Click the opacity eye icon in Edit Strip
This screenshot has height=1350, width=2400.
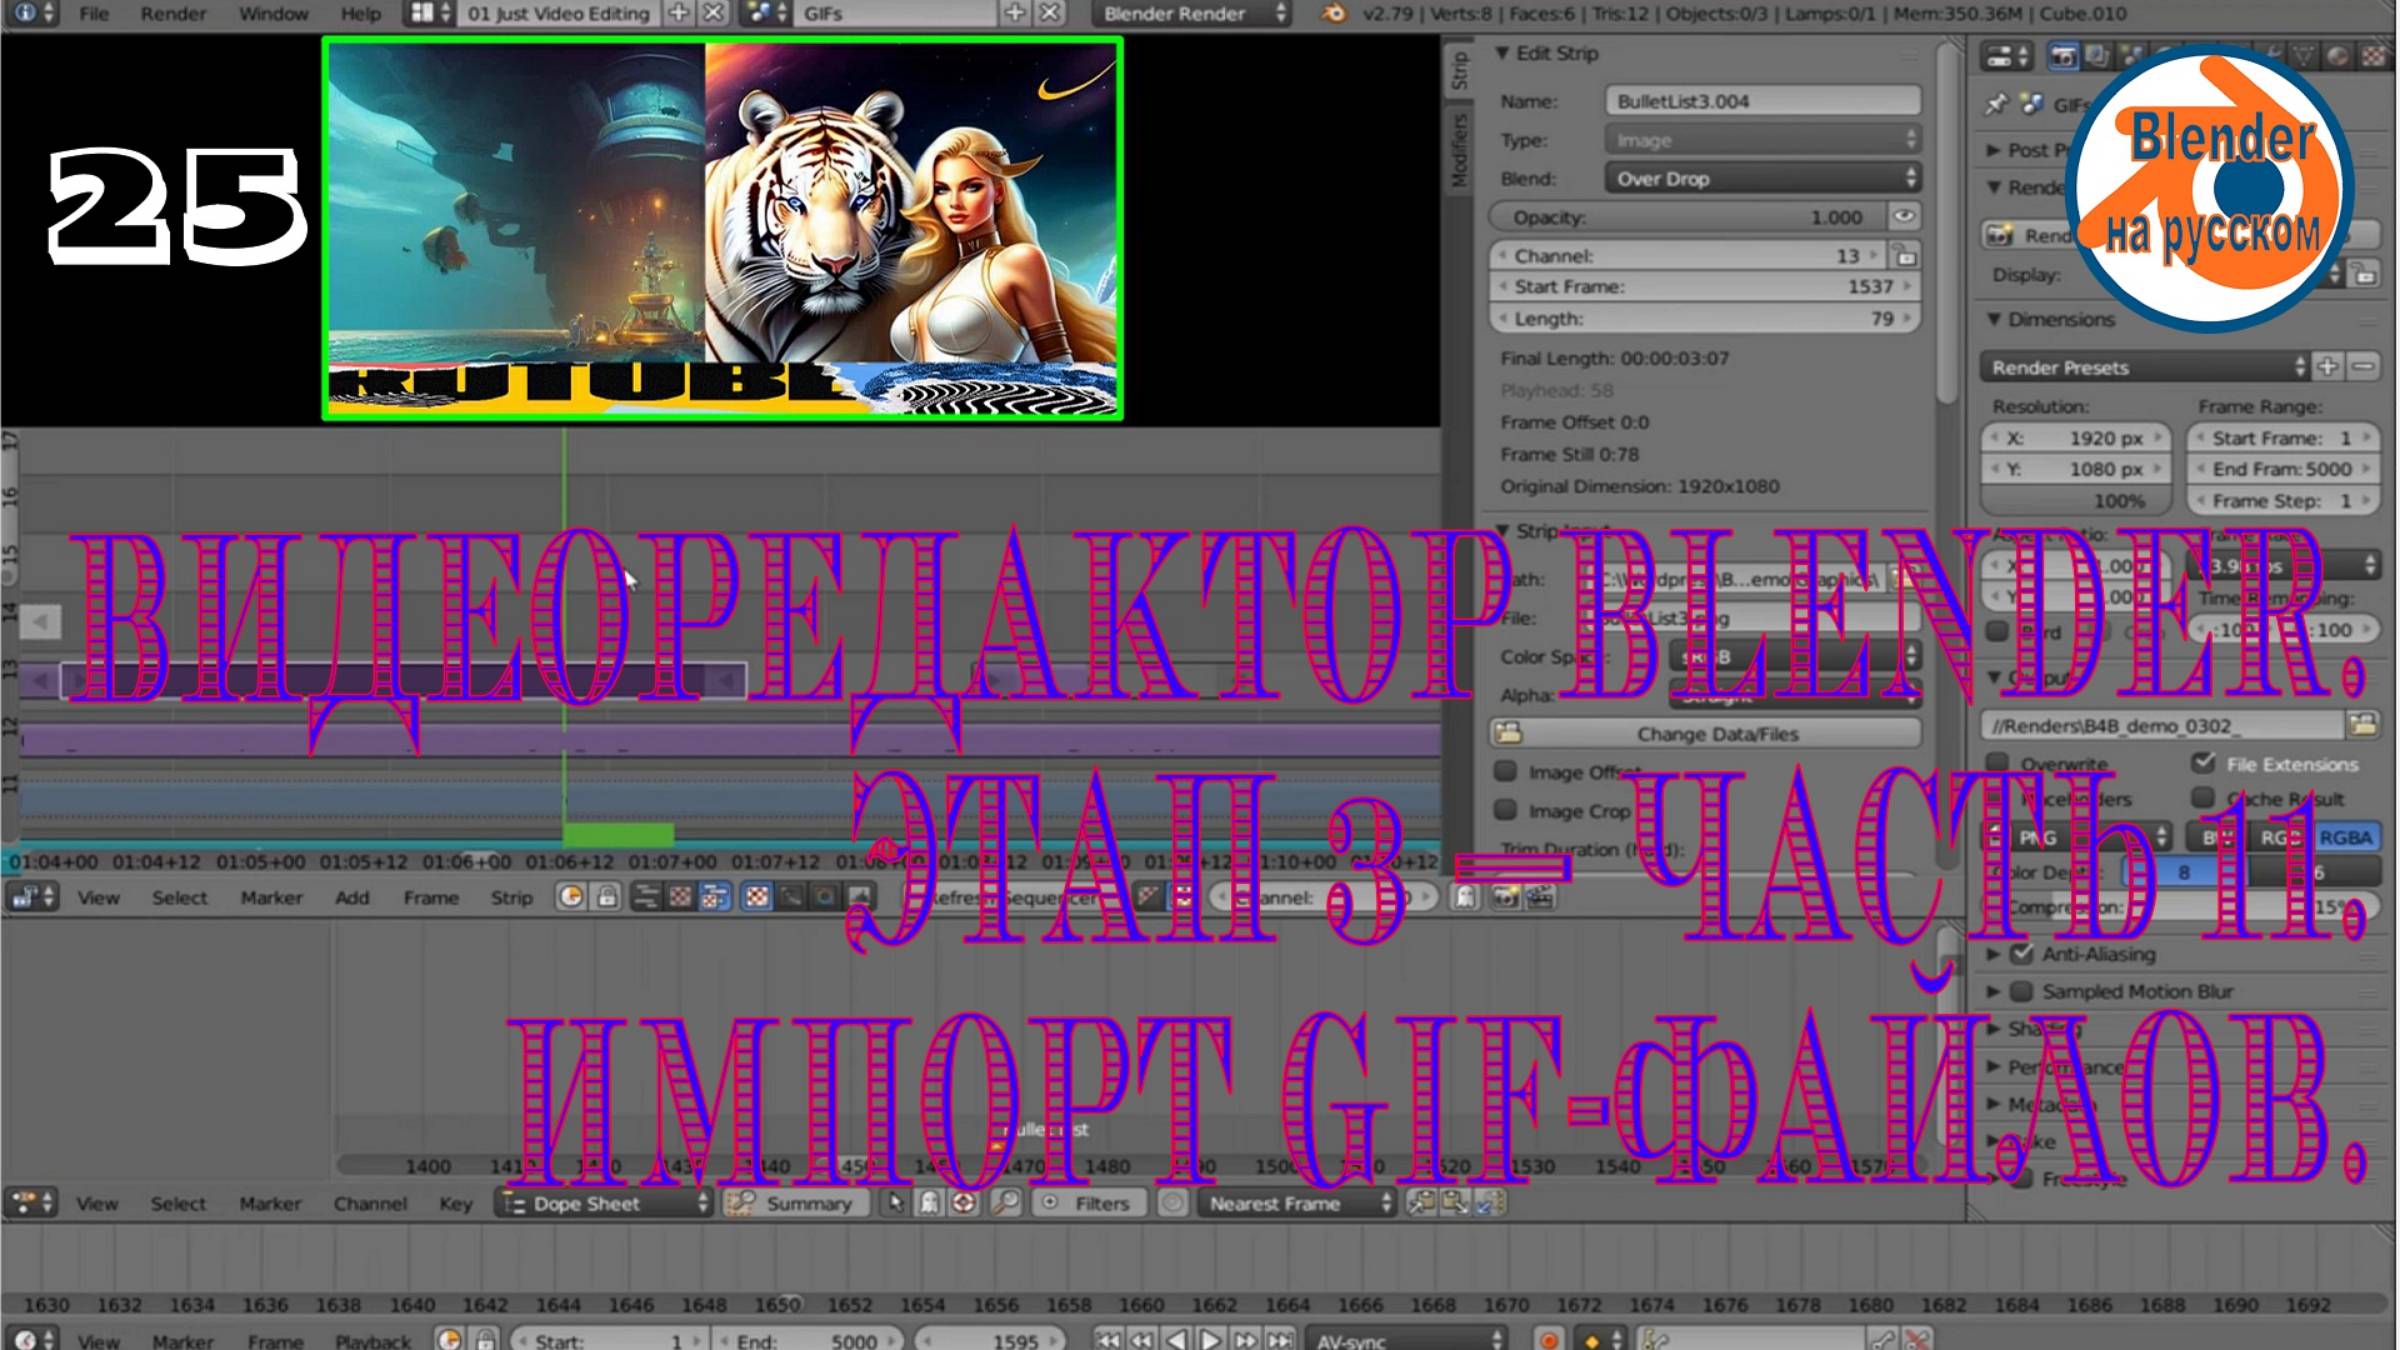point(1903,217)
